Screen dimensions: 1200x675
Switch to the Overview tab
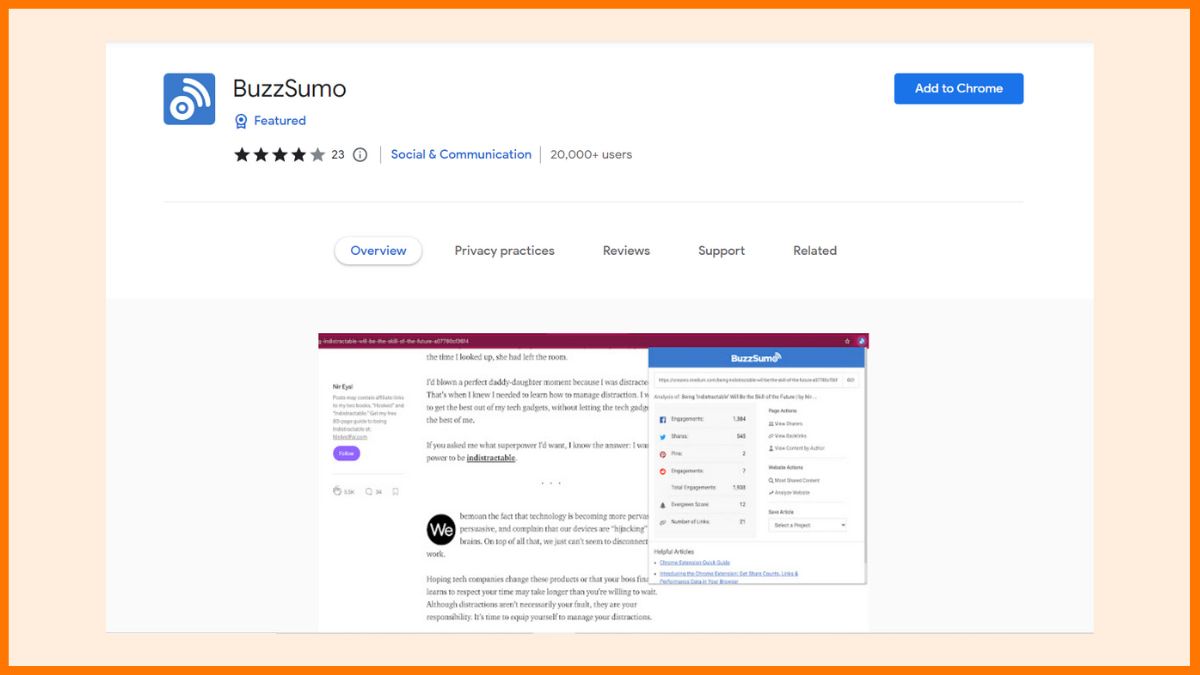378,251
